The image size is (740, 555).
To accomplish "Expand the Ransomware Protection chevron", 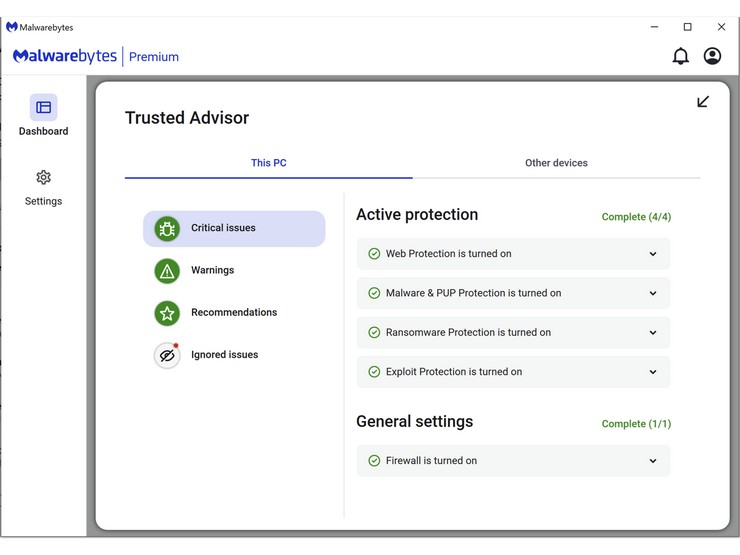I will click(653, 333).
